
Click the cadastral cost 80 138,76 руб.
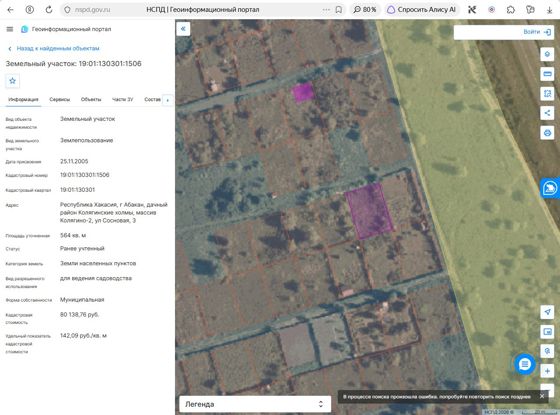tap(79, 314)
